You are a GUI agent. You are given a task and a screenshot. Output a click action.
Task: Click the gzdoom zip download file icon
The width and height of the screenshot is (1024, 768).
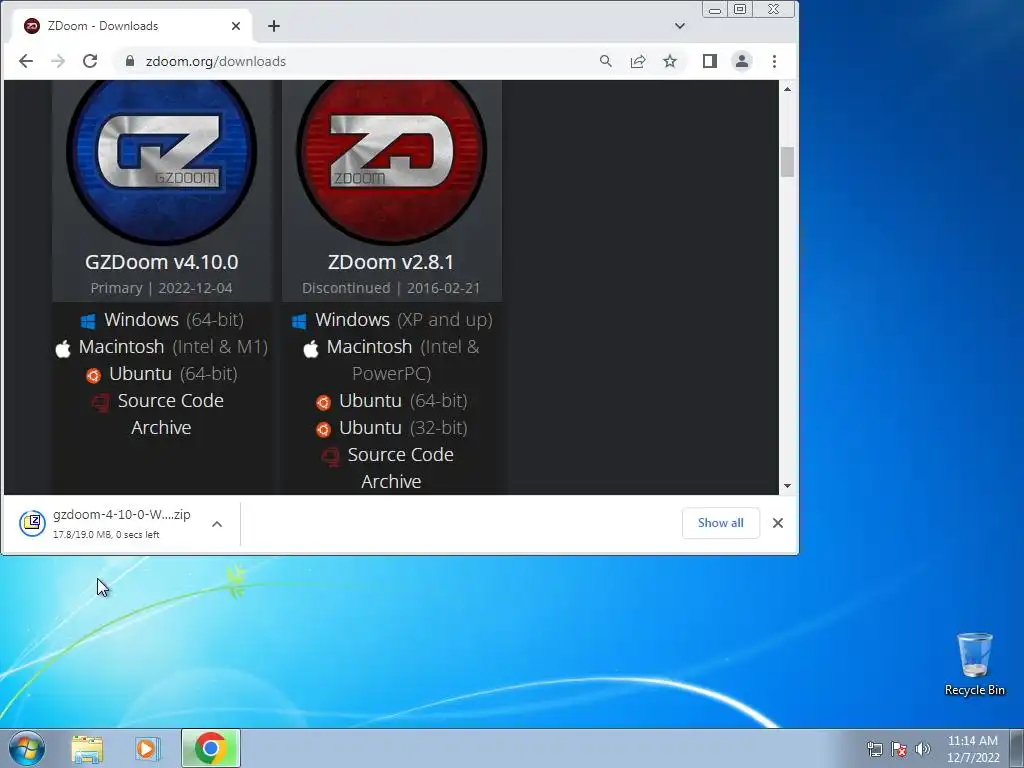pos(32,523)
